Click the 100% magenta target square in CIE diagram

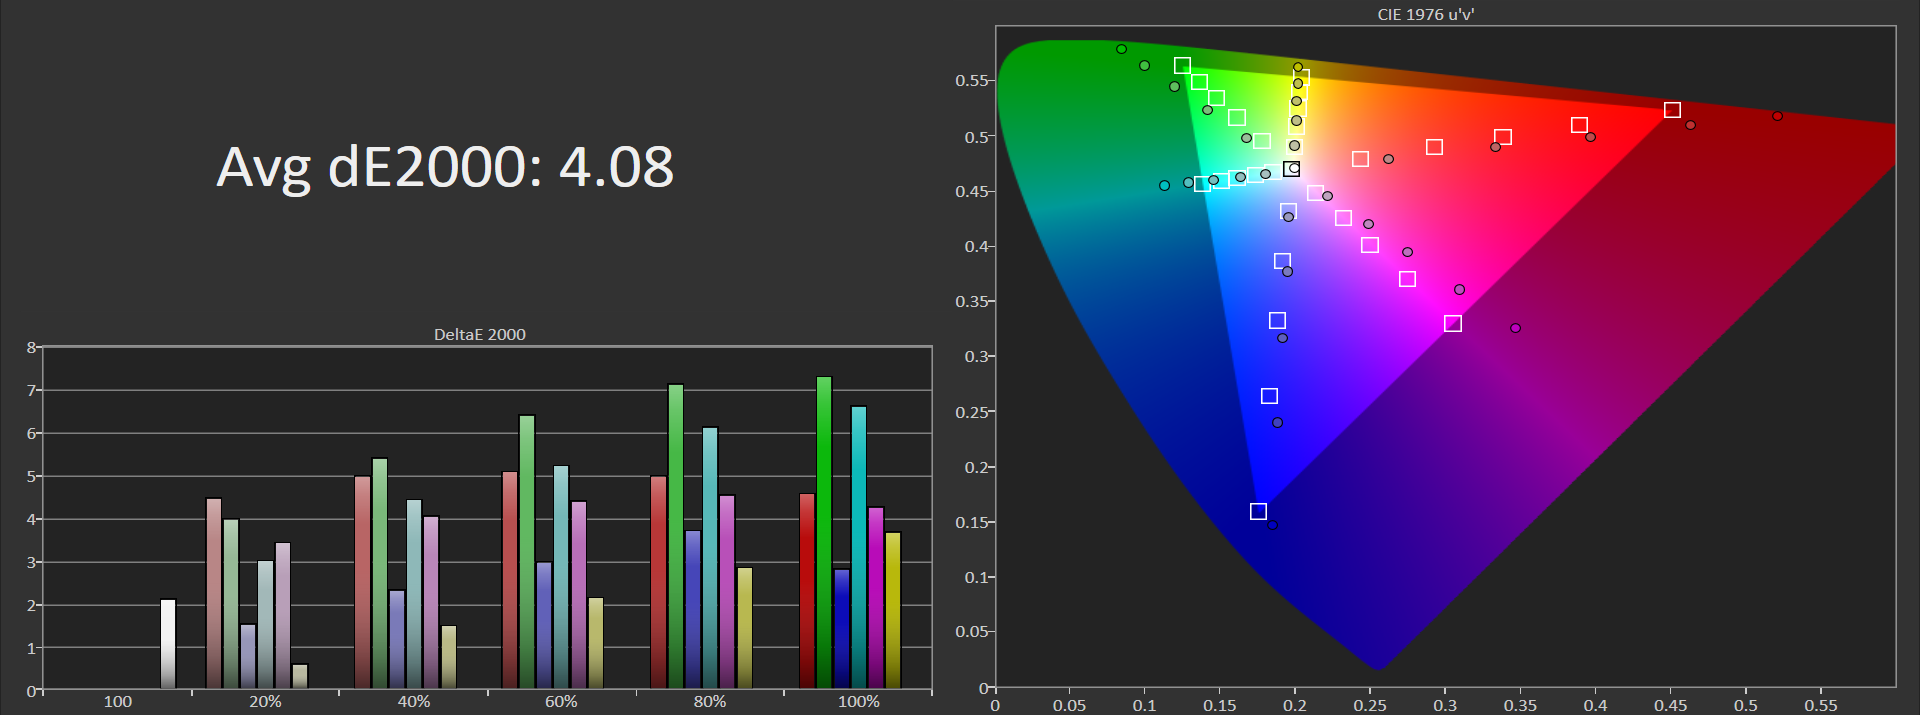[1453, 323]
